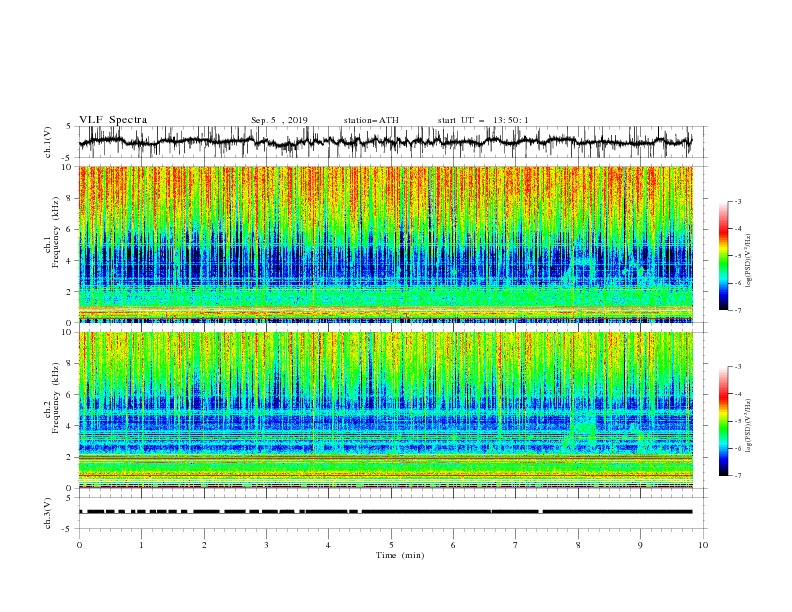The height and width of the screenshot is (612, 792).
Task: Click time axis tick label "1"
Action: click(141, 545)
